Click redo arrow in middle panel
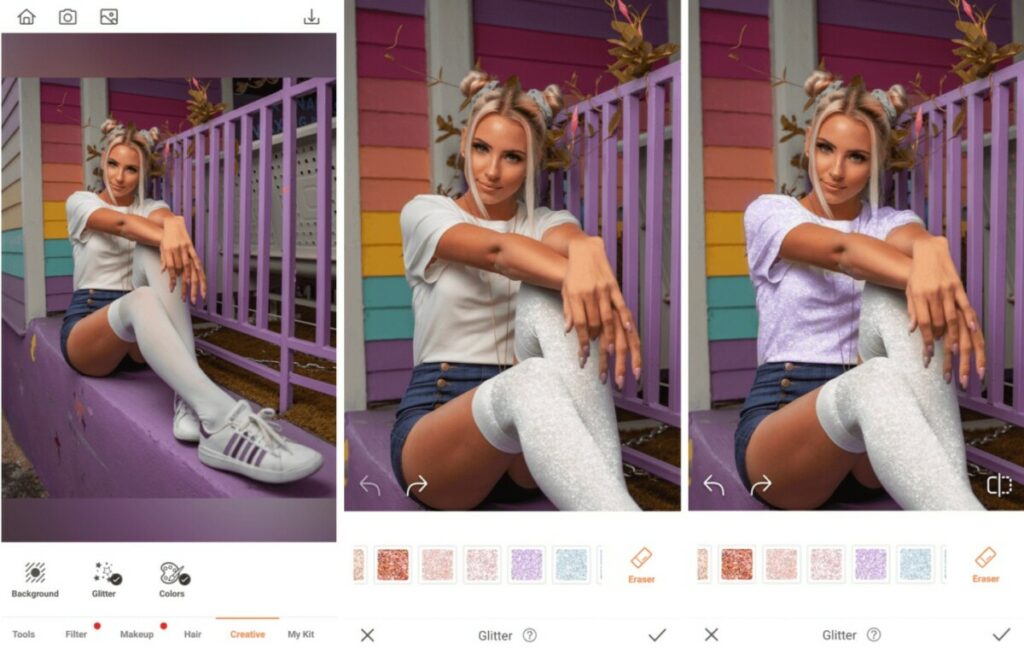 tap(417, 485)
